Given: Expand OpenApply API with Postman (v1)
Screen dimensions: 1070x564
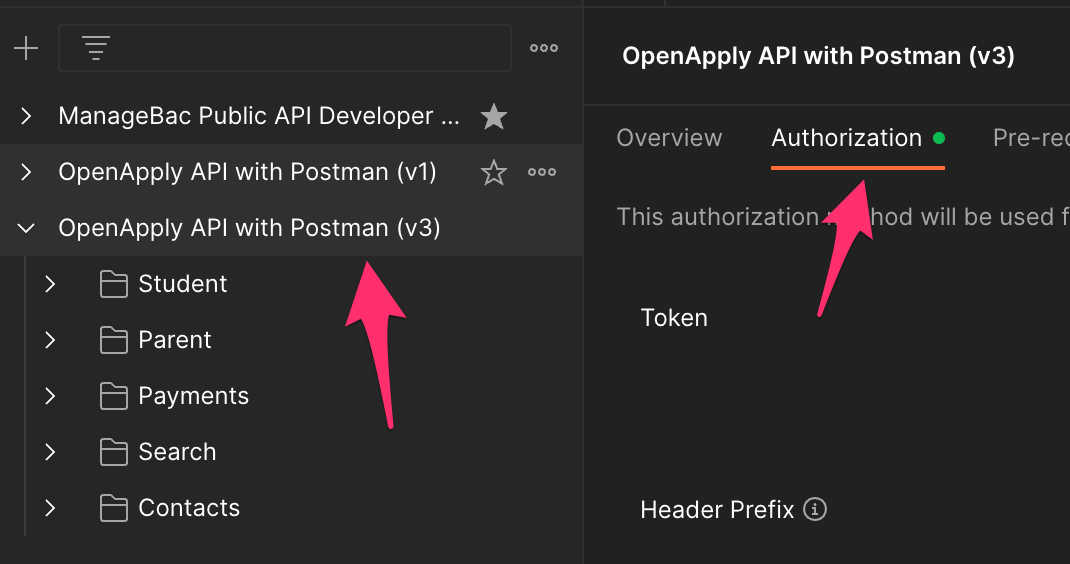Looking at the screenshot, I should 26,172.
